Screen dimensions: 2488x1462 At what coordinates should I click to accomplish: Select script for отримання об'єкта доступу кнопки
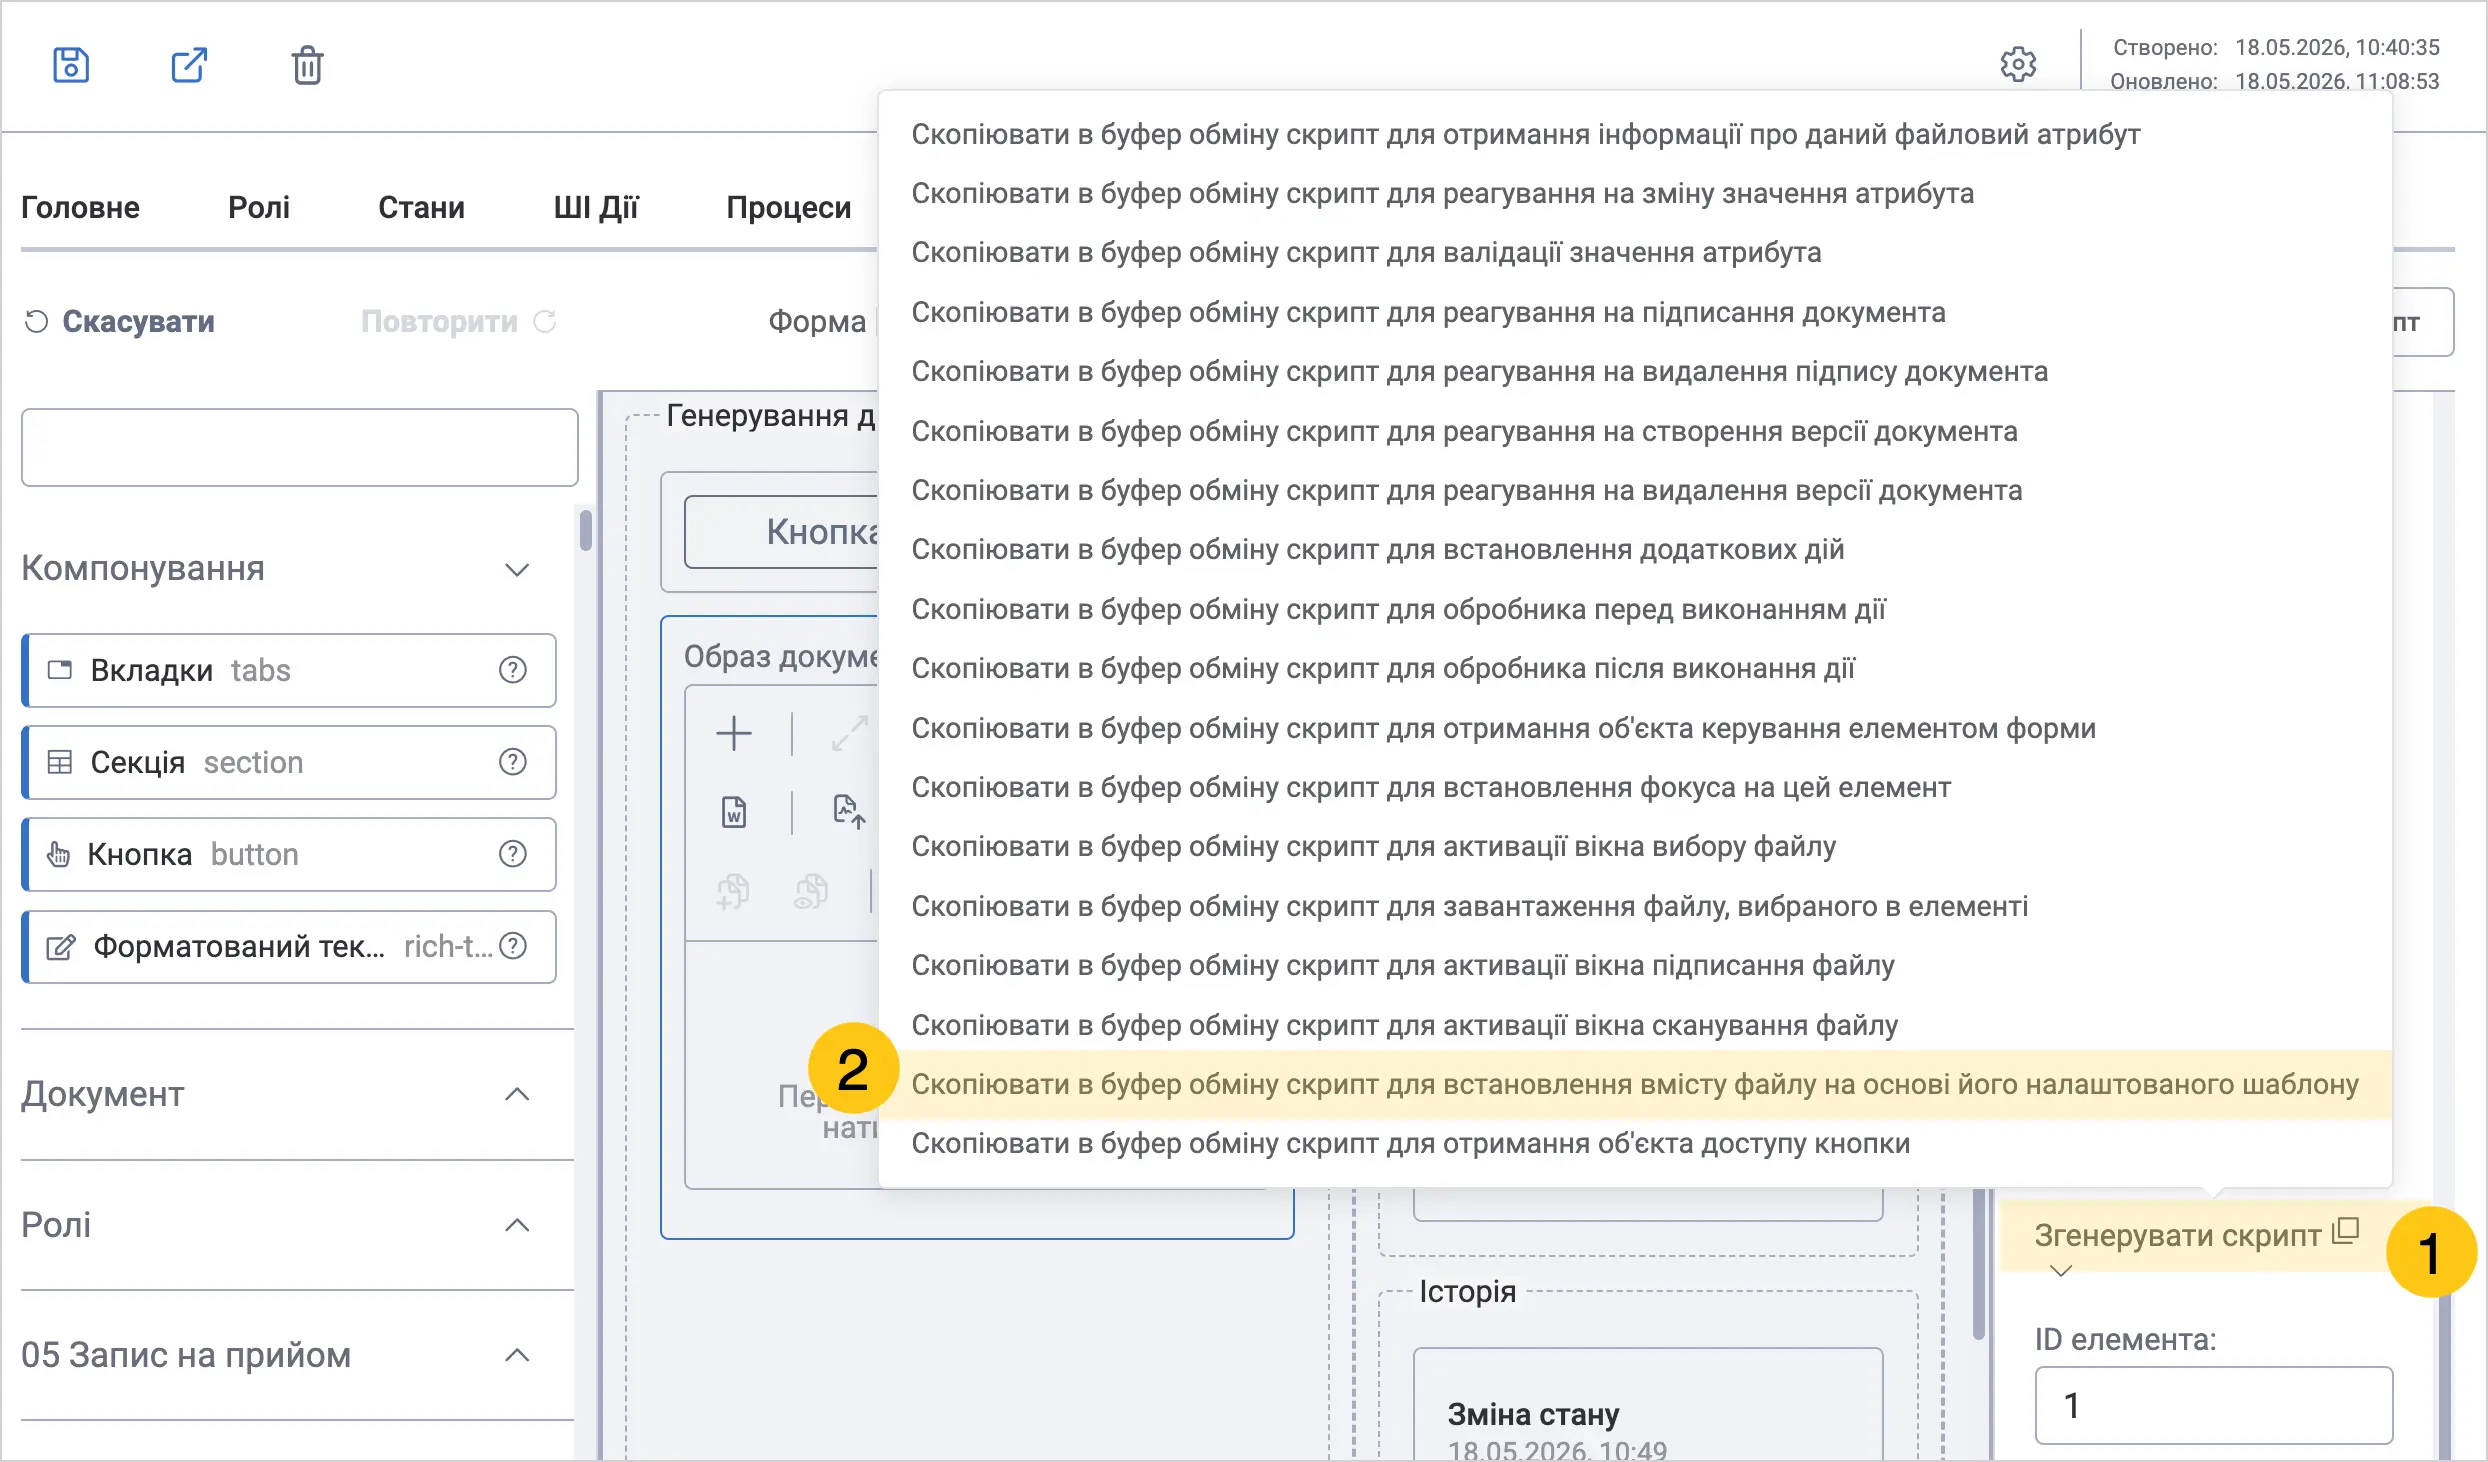1635,1143
